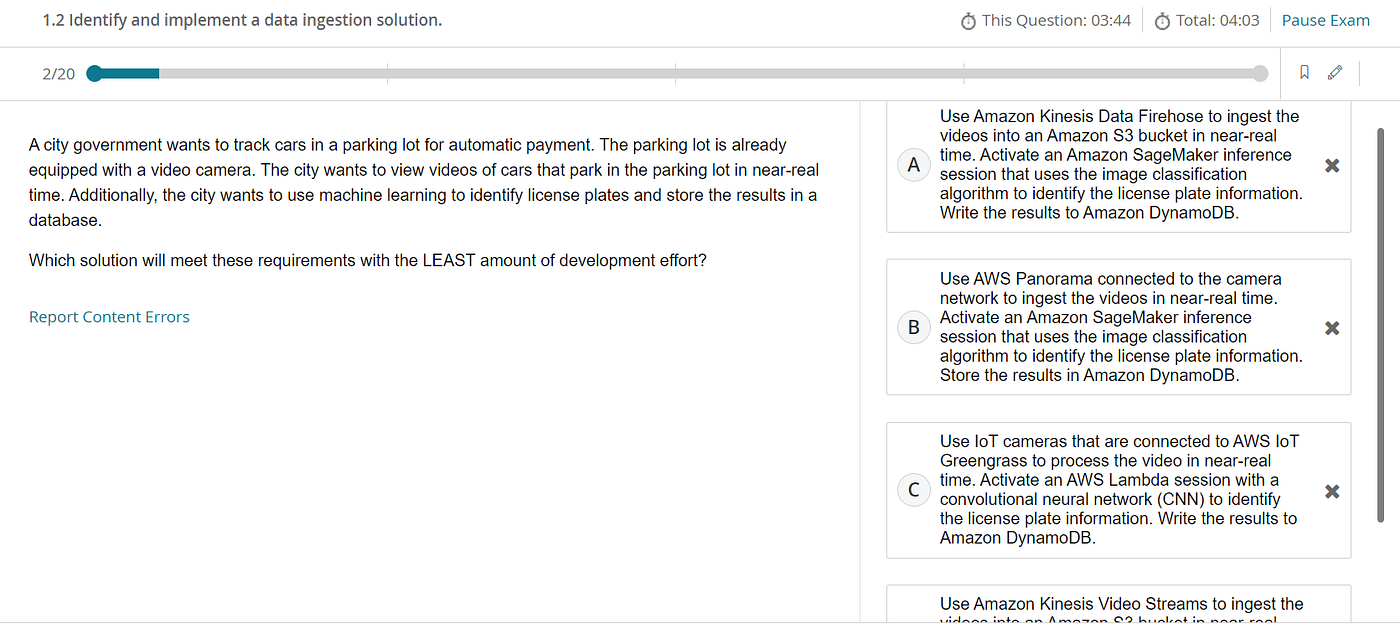Pick answer C radio circle
The image size is (1400, 643).
[x=913, y=491]
